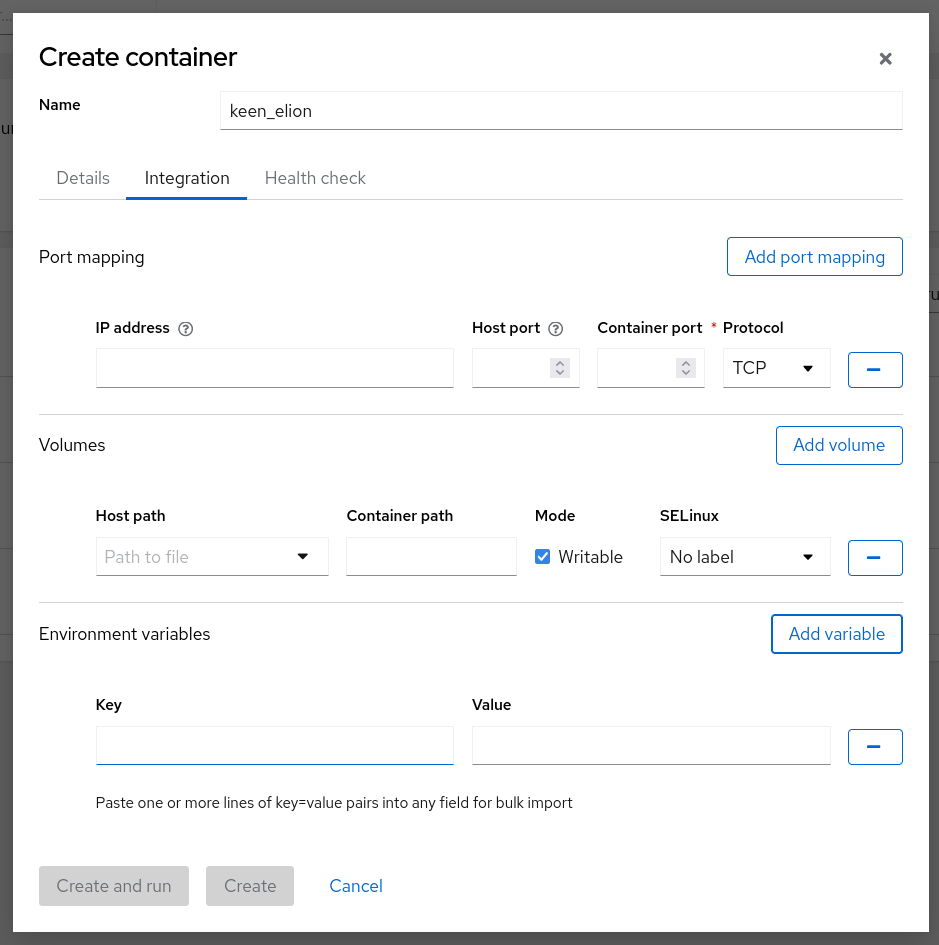Uncheck the Writable volume mode checkbox
The image size is (939, 945).
[x=542, y=556]
